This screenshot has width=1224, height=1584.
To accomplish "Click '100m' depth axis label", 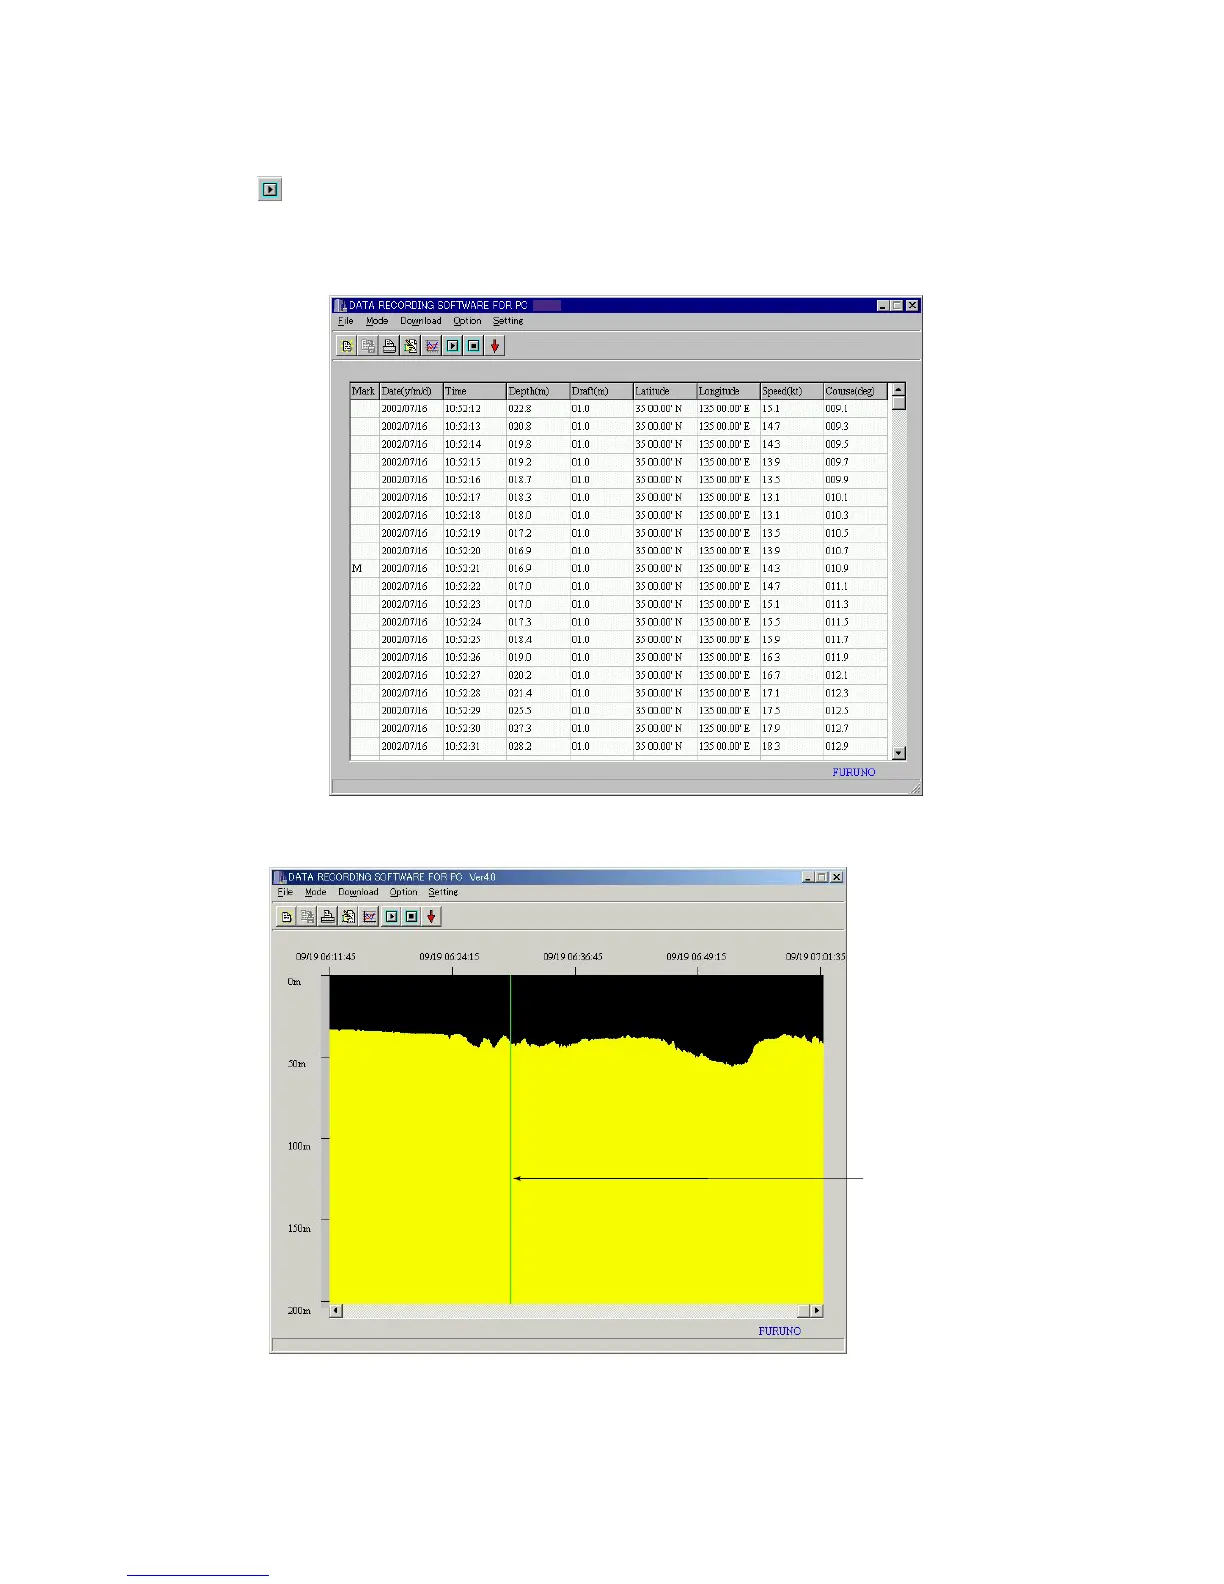I will point(299,1146).
